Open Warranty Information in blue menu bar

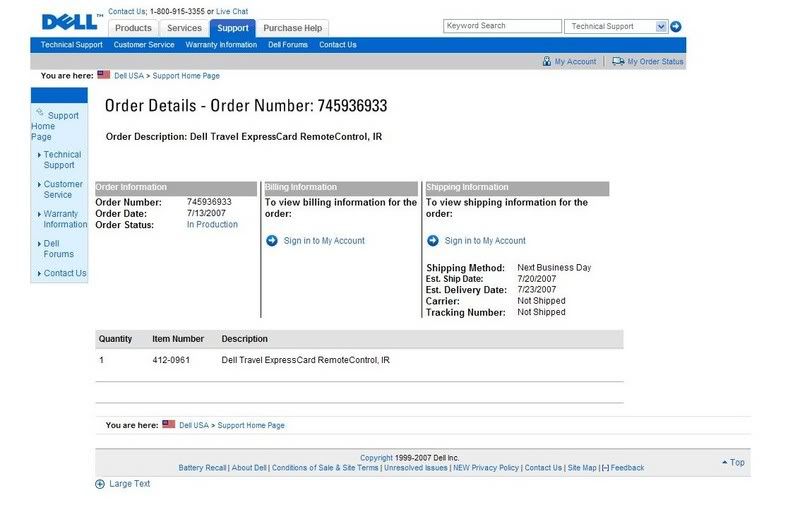(221, 45)
